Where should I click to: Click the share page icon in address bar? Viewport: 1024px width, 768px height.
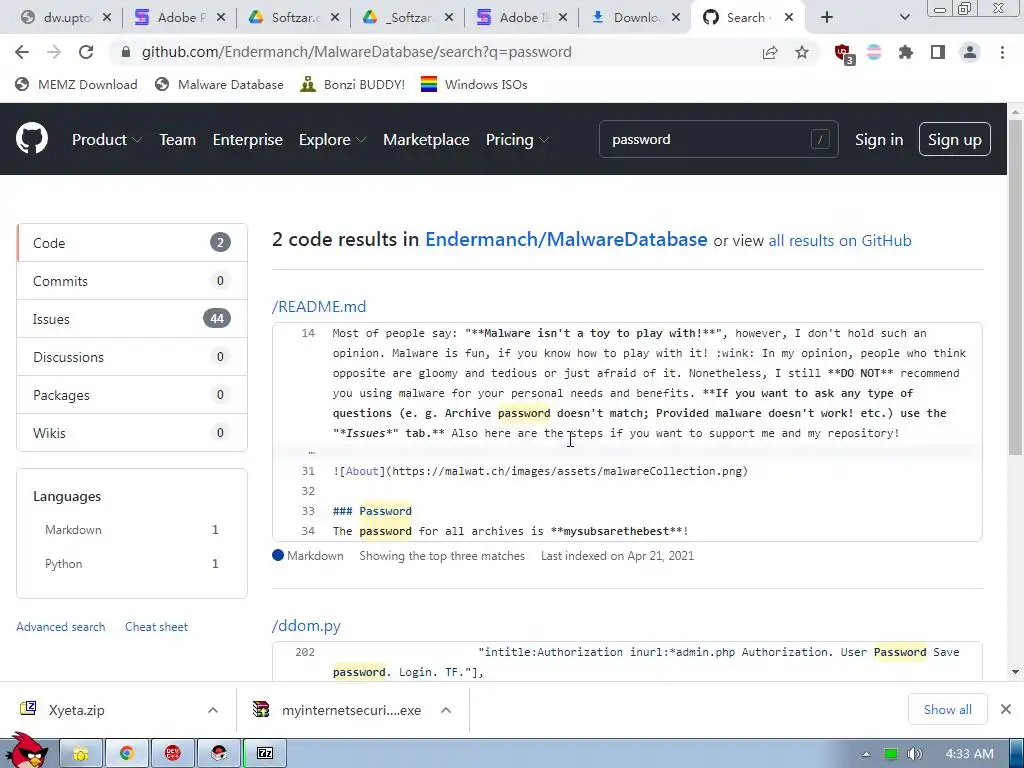pyautogui.click(x=770, y=52)
